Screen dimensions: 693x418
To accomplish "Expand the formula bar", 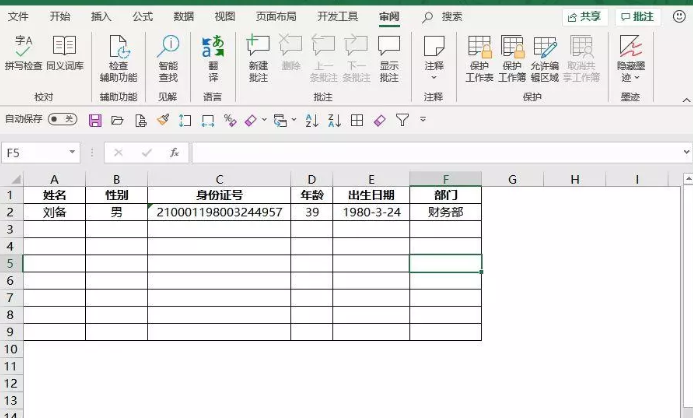I will [686, 152].
